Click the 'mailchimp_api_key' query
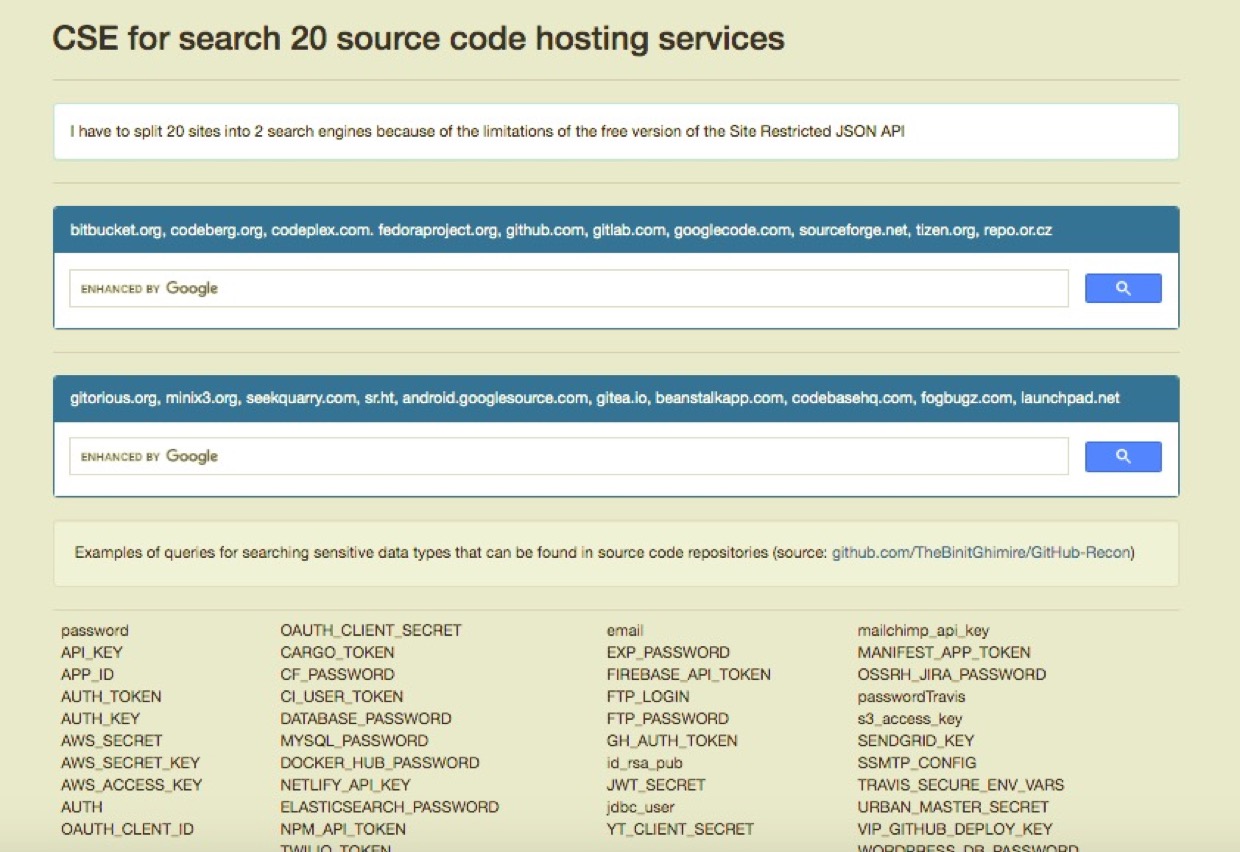 pos(923,630)
